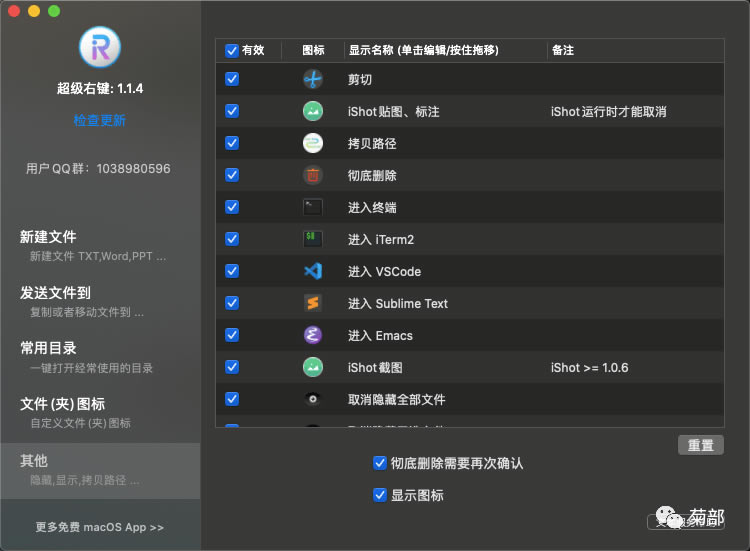The height and width of the screenshot is (551, 750).
Task: Toggle the 进入终端 checkbox
Action: pyautogui.click(x=232, y=208)
